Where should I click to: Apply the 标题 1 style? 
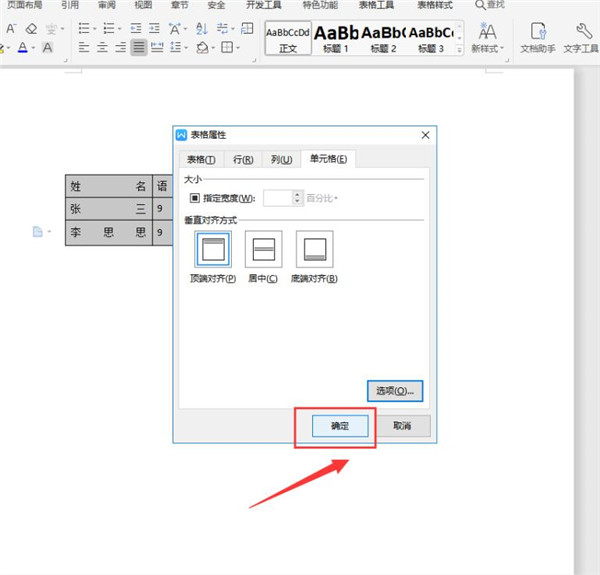(x=336, y=38)
